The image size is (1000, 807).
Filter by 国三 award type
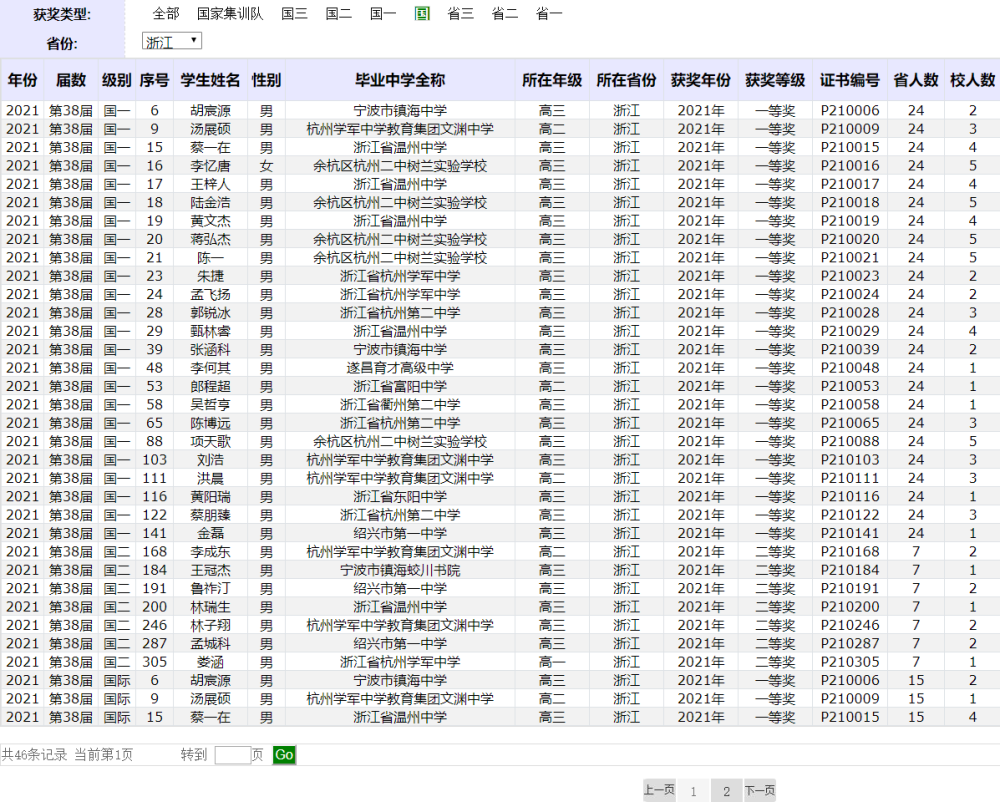294,13
